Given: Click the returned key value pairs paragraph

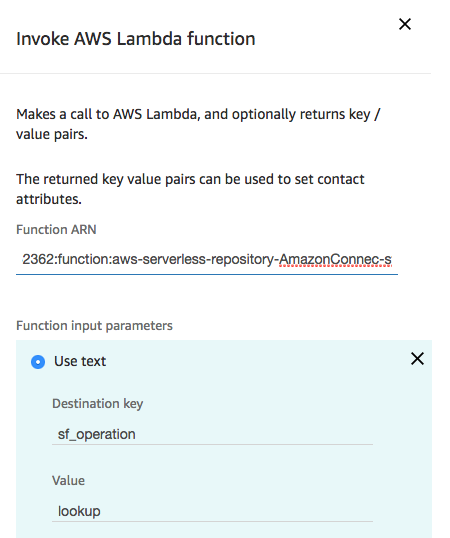Looking at the screenshot, I should [x=190, y=189].
